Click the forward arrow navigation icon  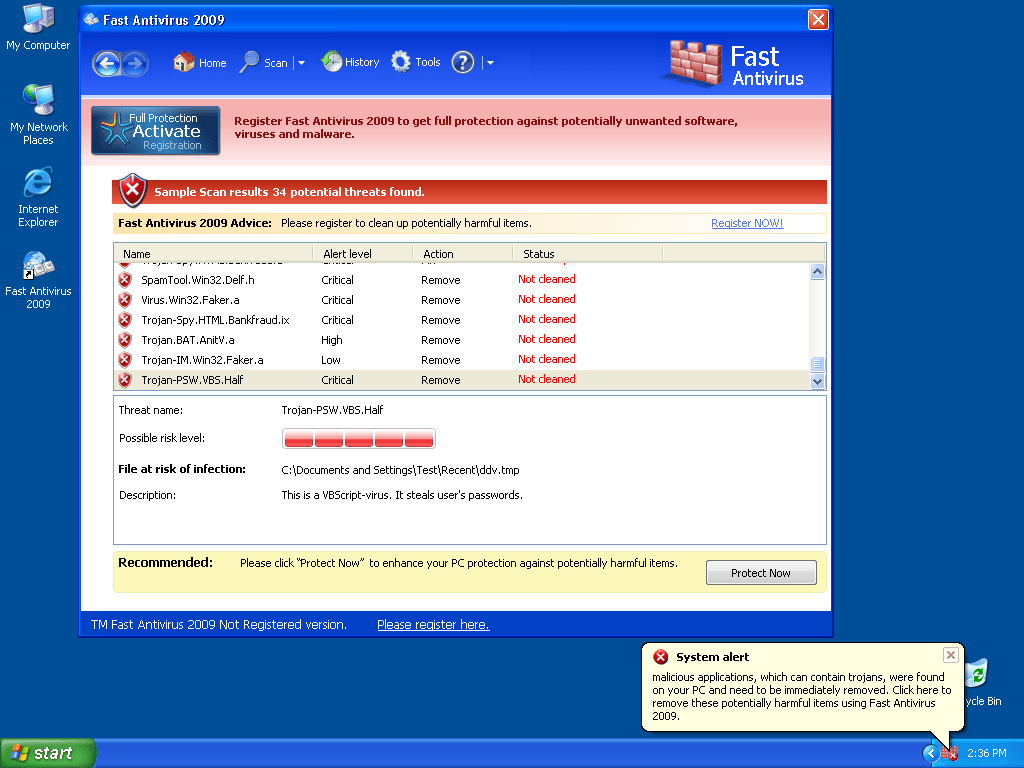tap(135, 64)
